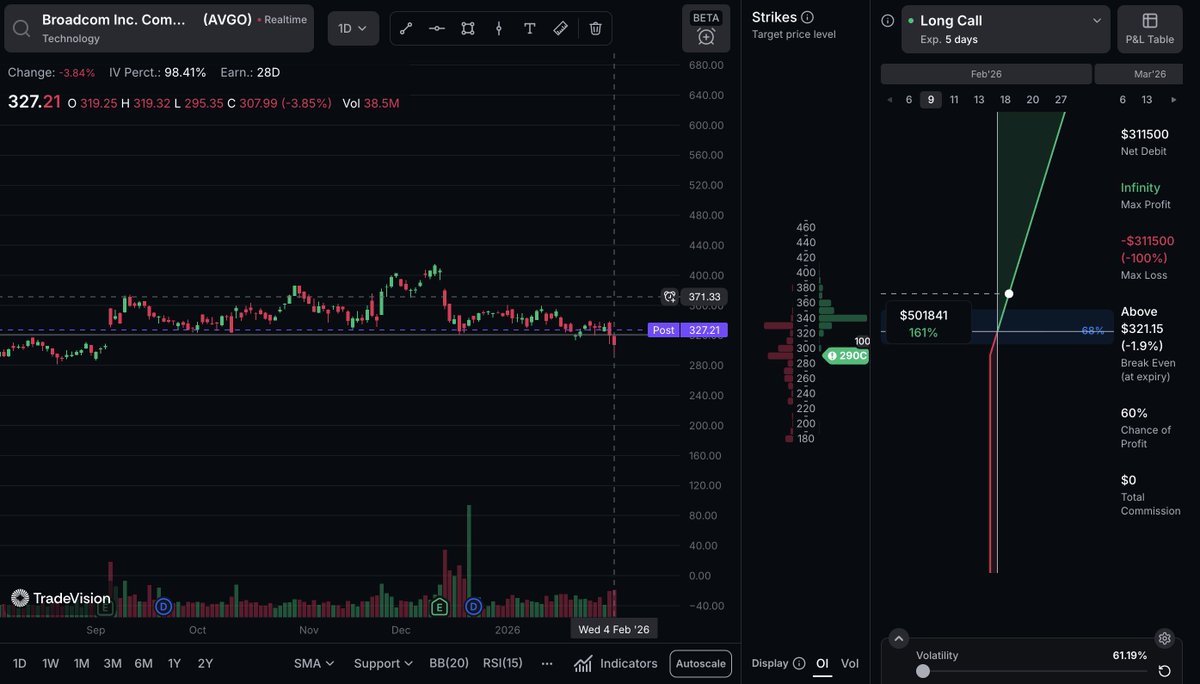Reset volatility with the circular arrow
Image resolution: width=1200 pixels, height=684 pixels.
point(1164,671)
